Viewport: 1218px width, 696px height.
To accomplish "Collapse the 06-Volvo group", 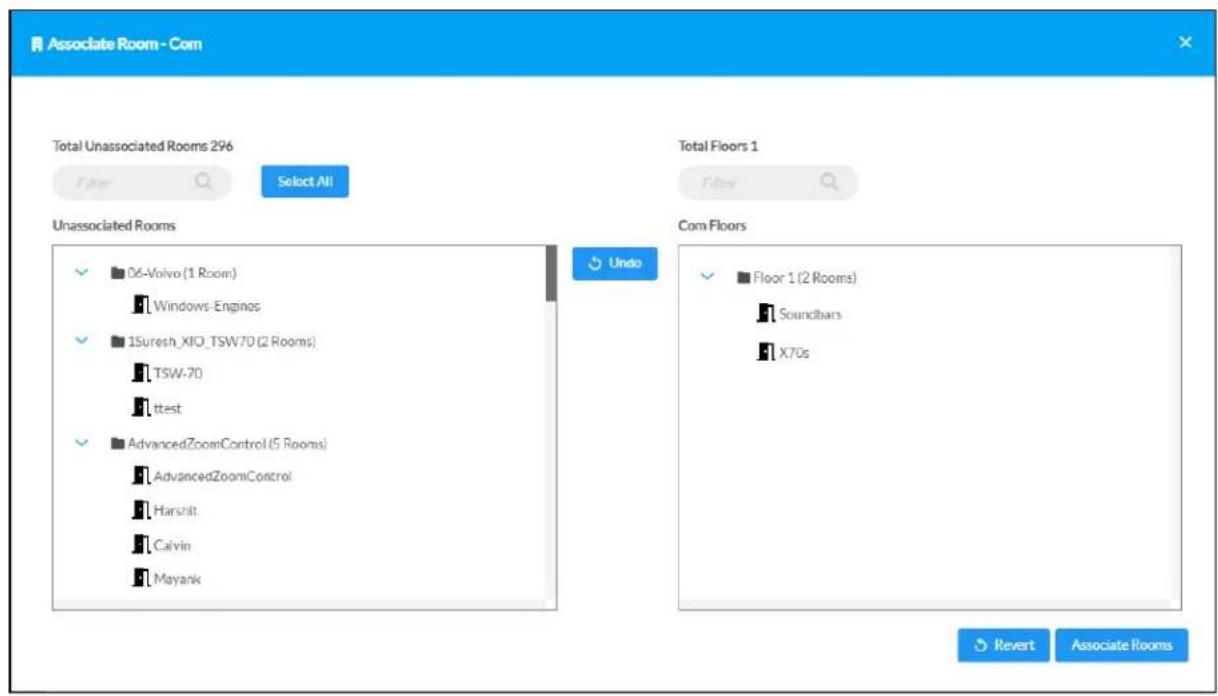I will coord(82,272).
